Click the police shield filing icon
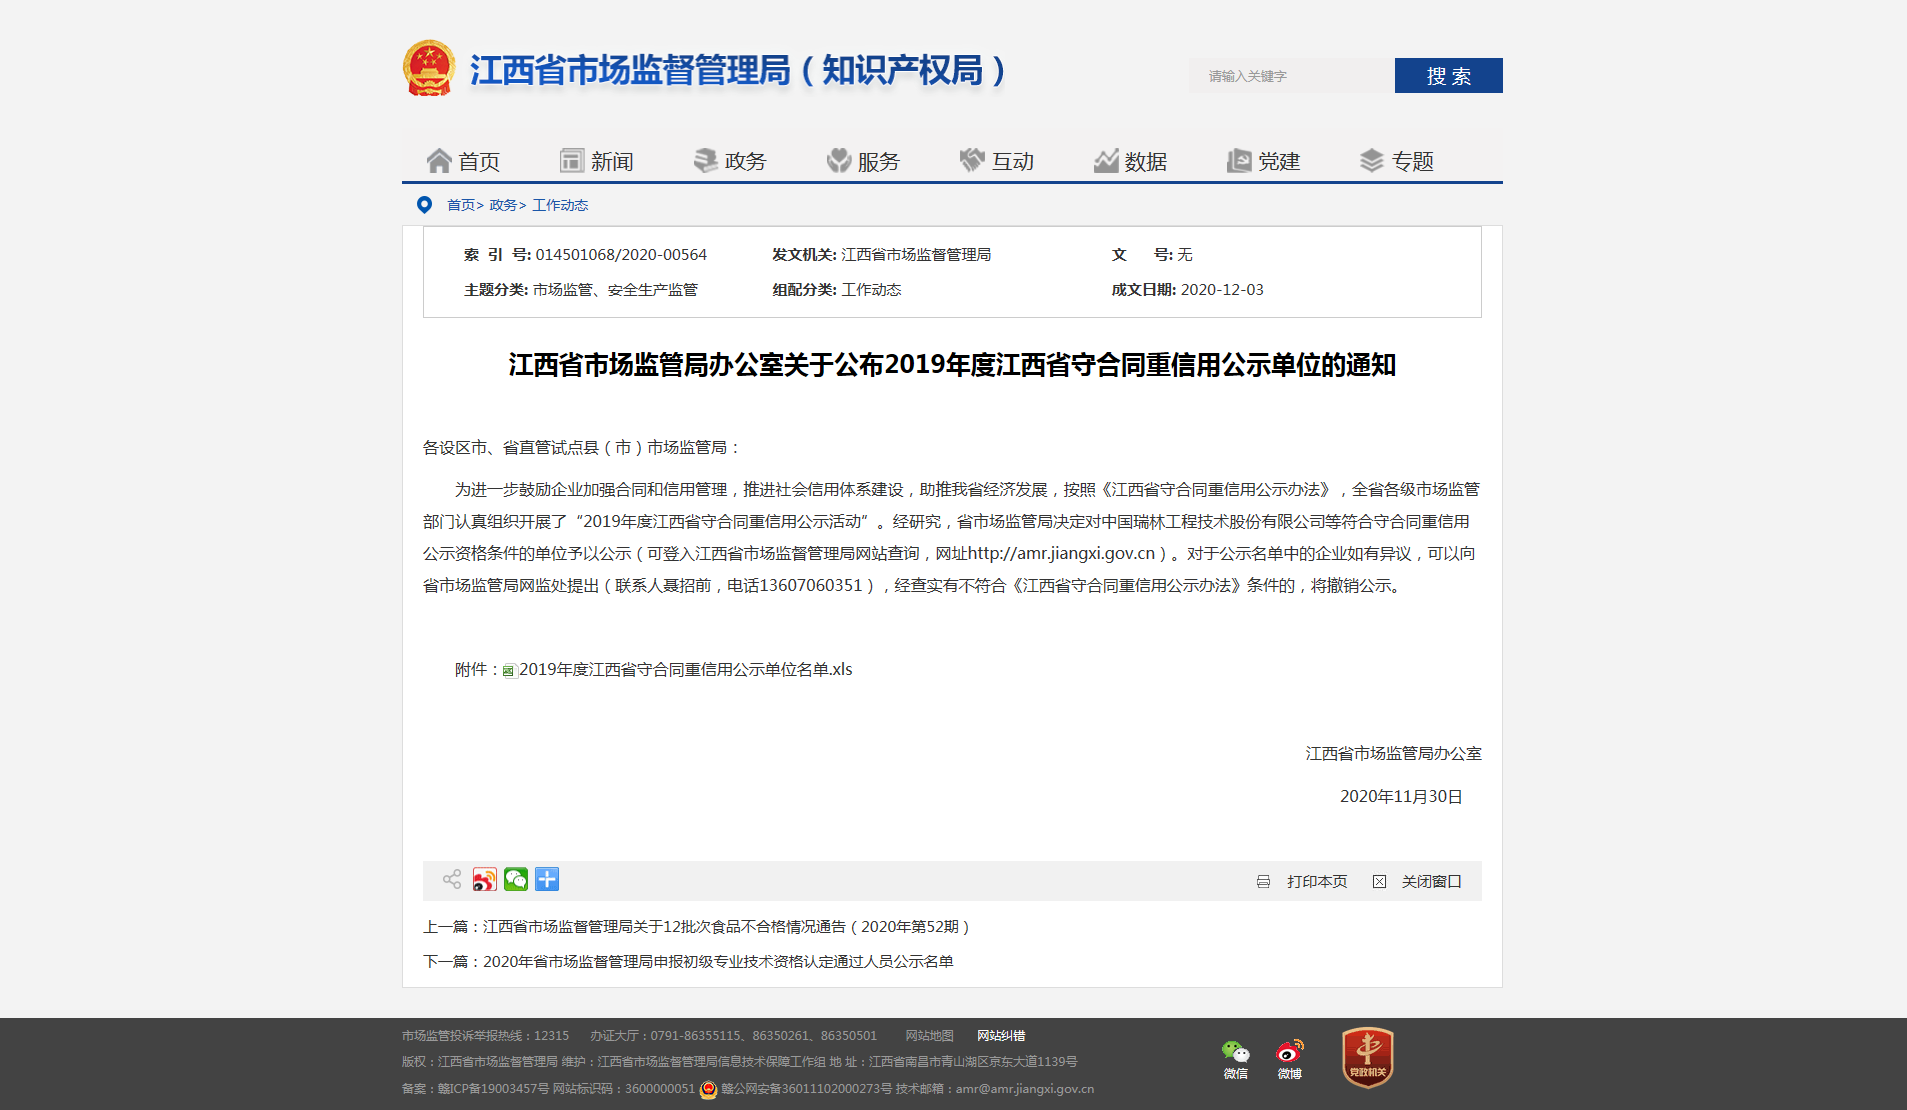 (708, 1089)
